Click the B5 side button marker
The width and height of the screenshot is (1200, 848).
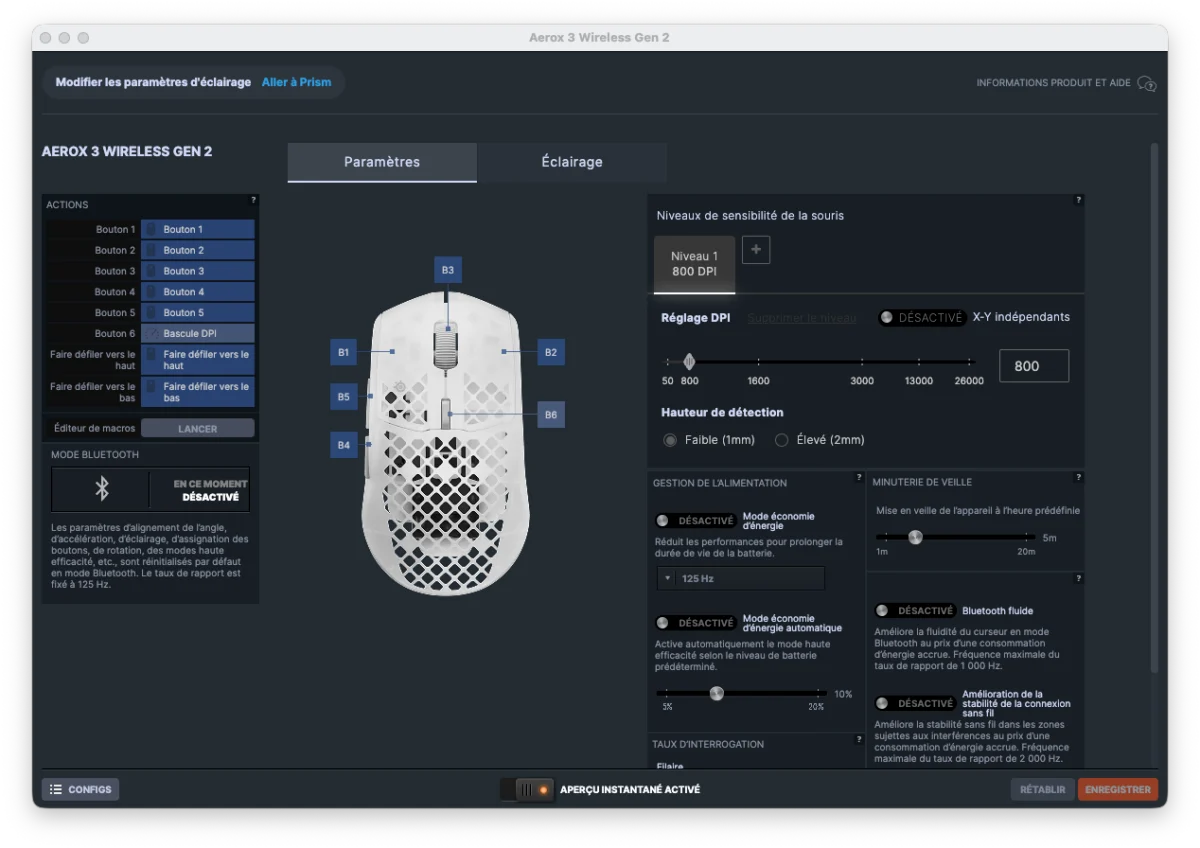343,396
